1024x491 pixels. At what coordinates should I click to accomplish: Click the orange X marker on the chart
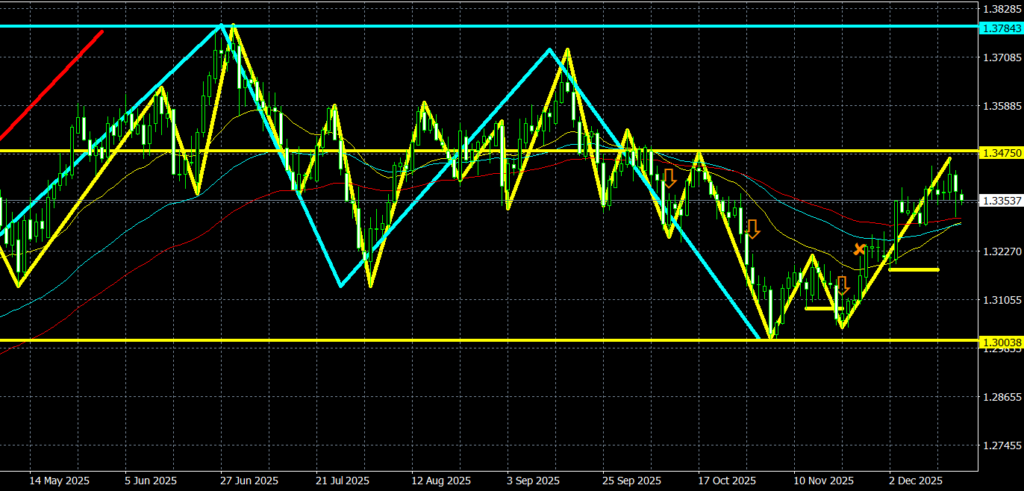[859, 248]
